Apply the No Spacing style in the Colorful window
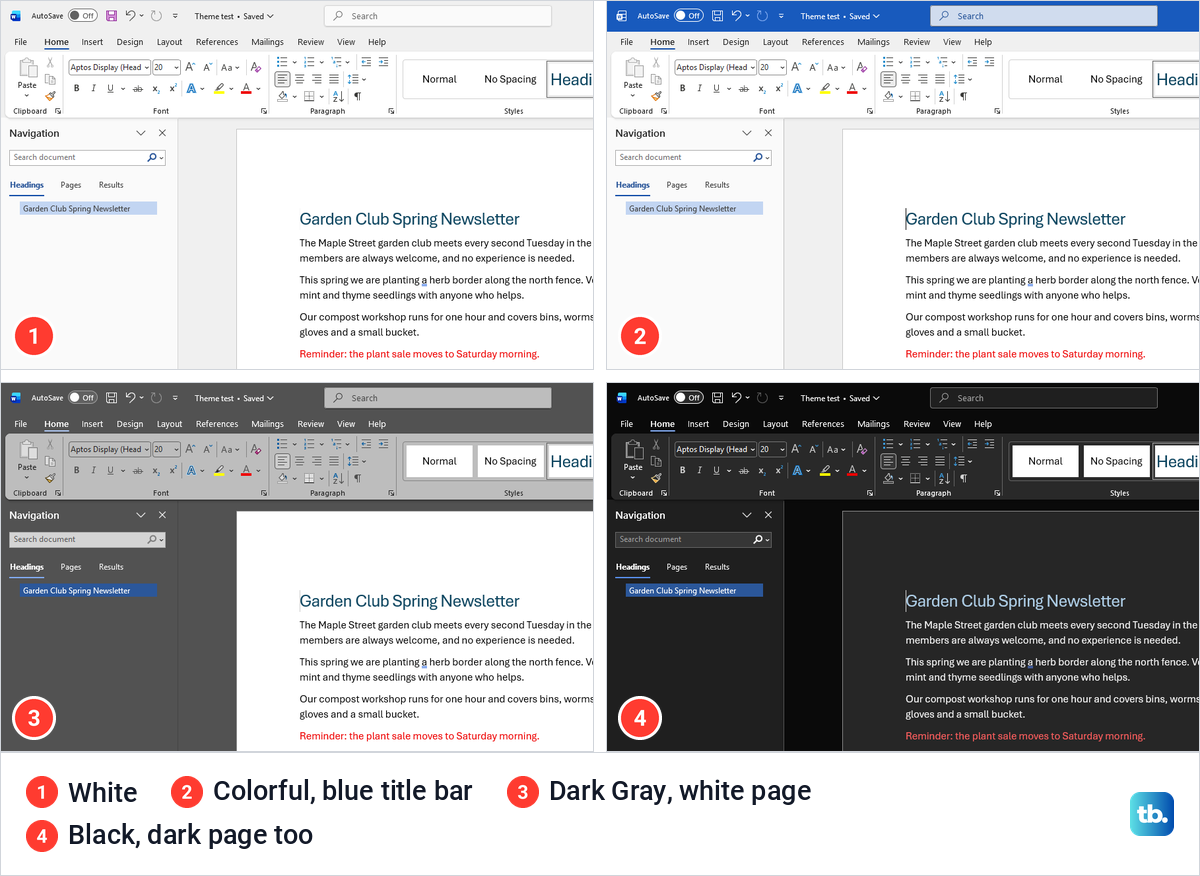Image resolution: width=1200 pixels, height=876 pixels. click(1116, 79)
